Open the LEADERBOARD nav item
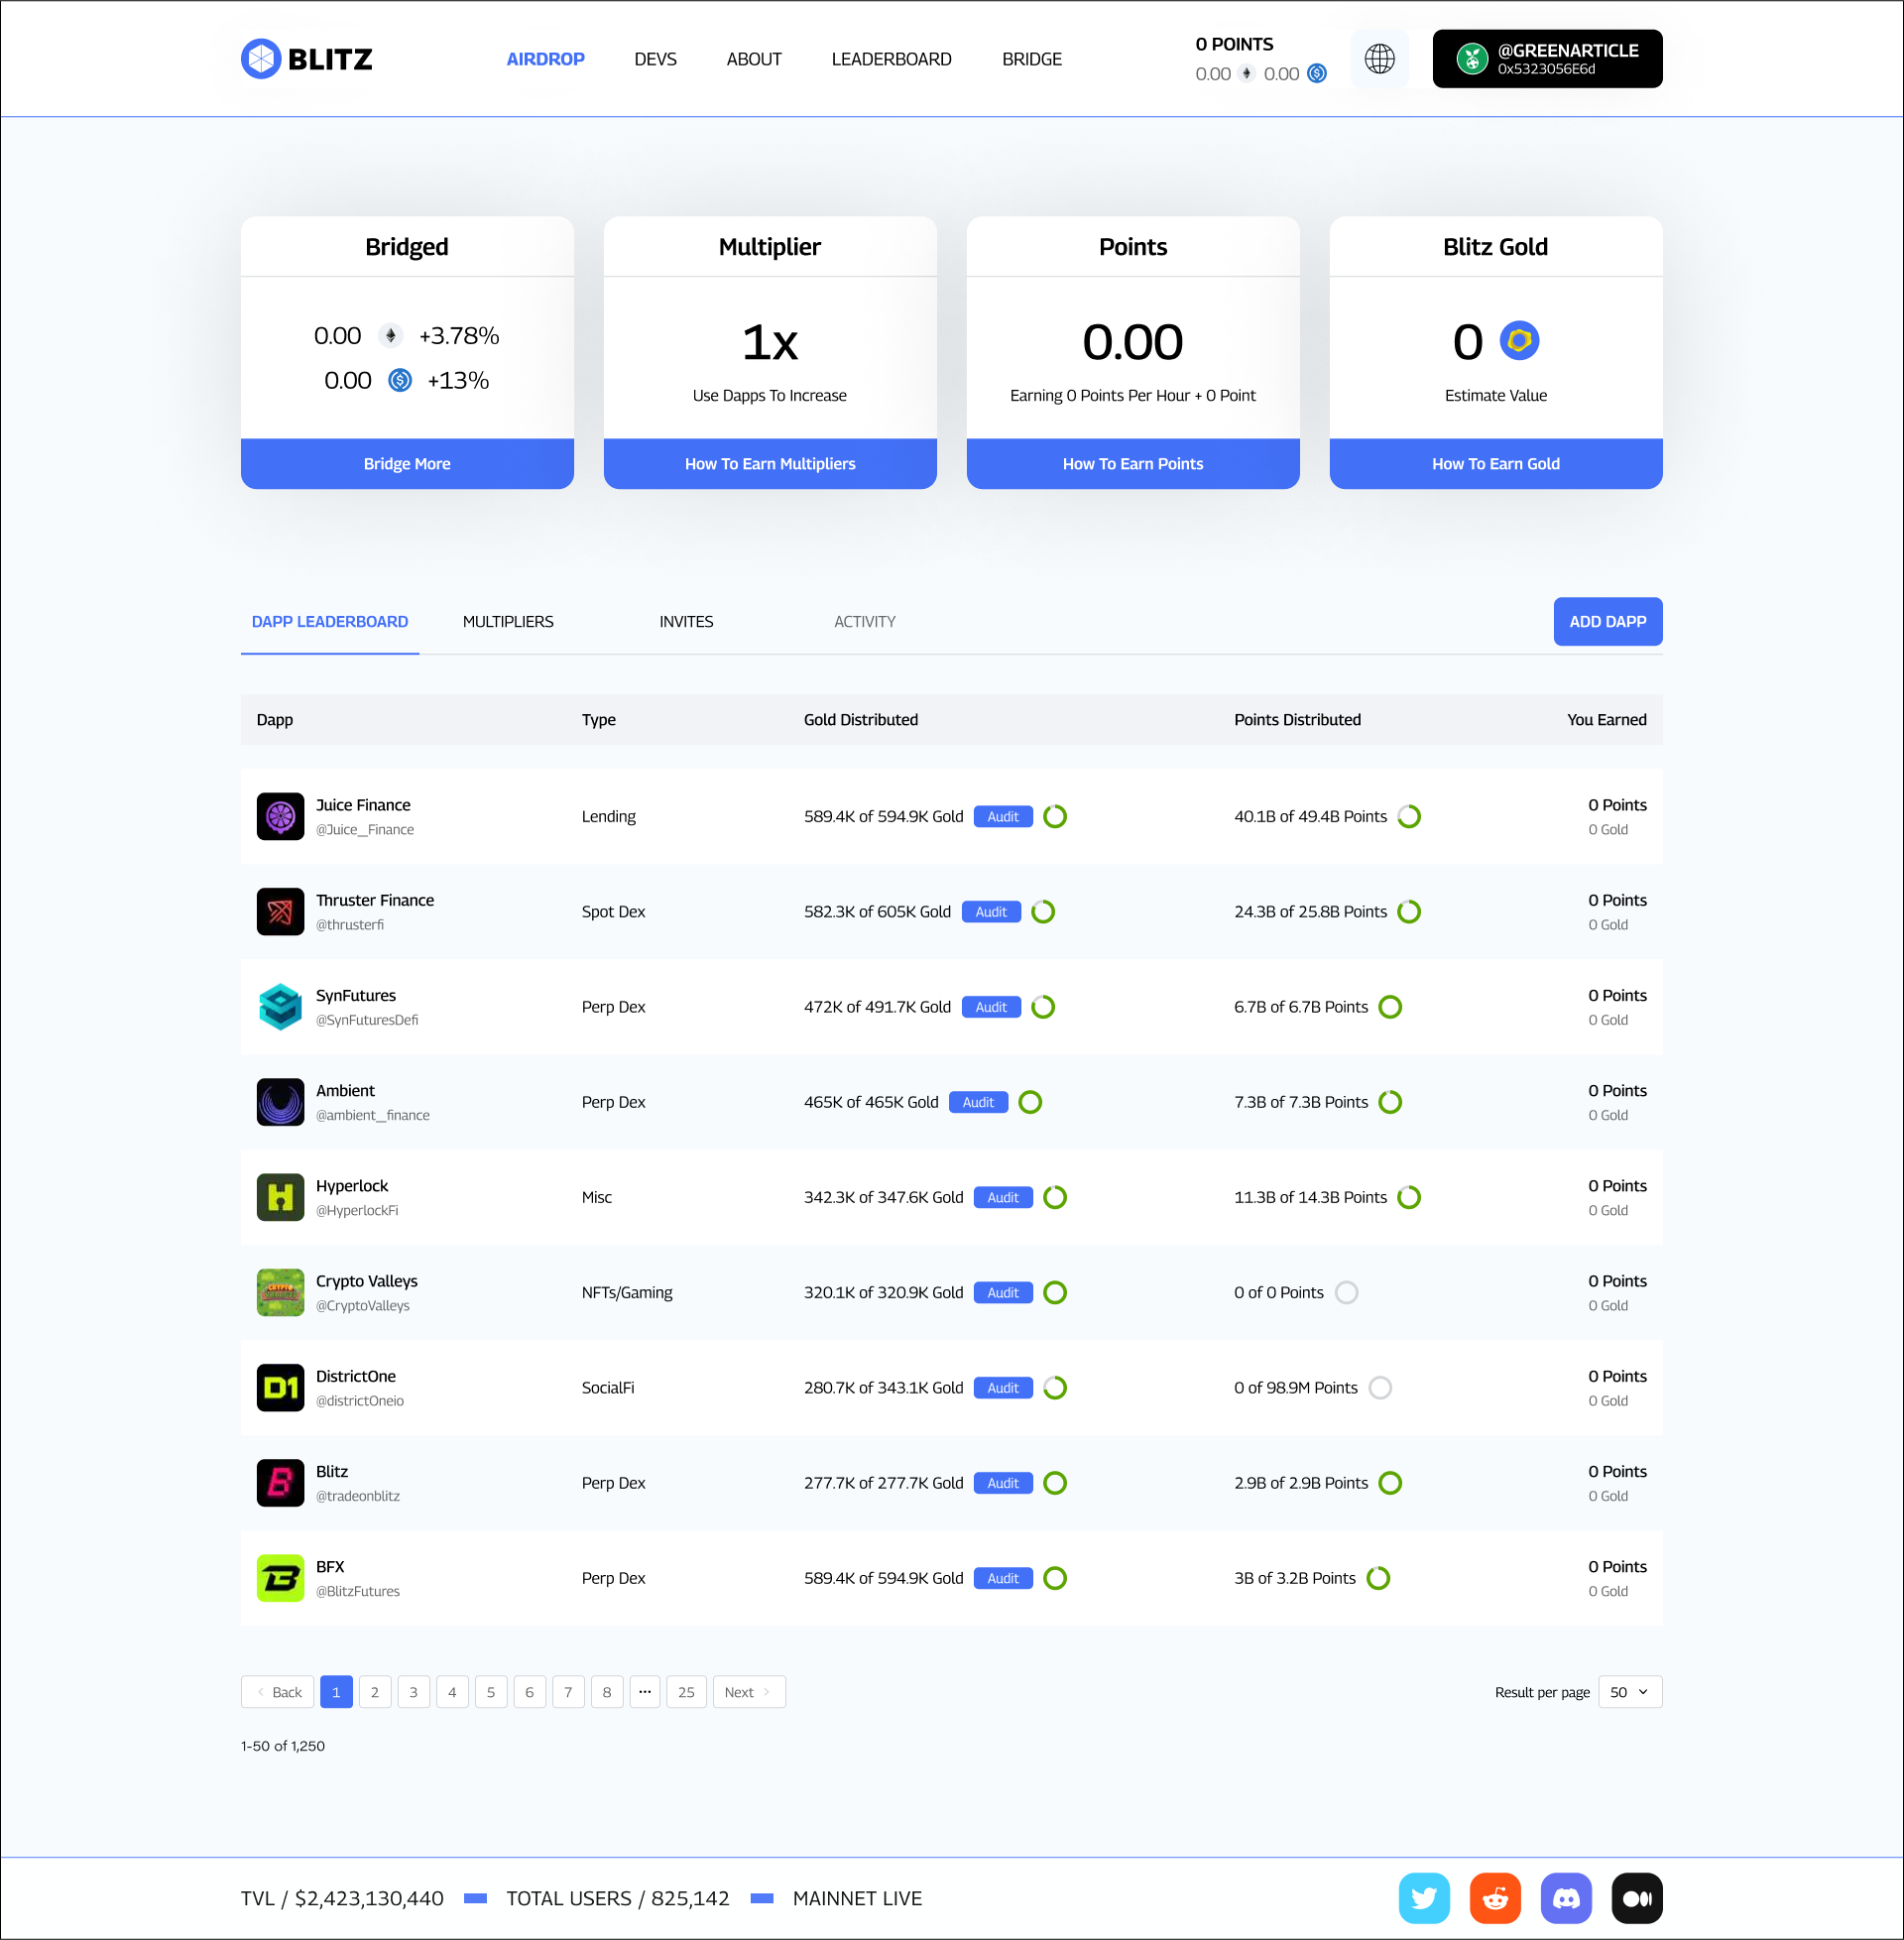This screenshot has height=1940, width=1904. click(891, 59)
